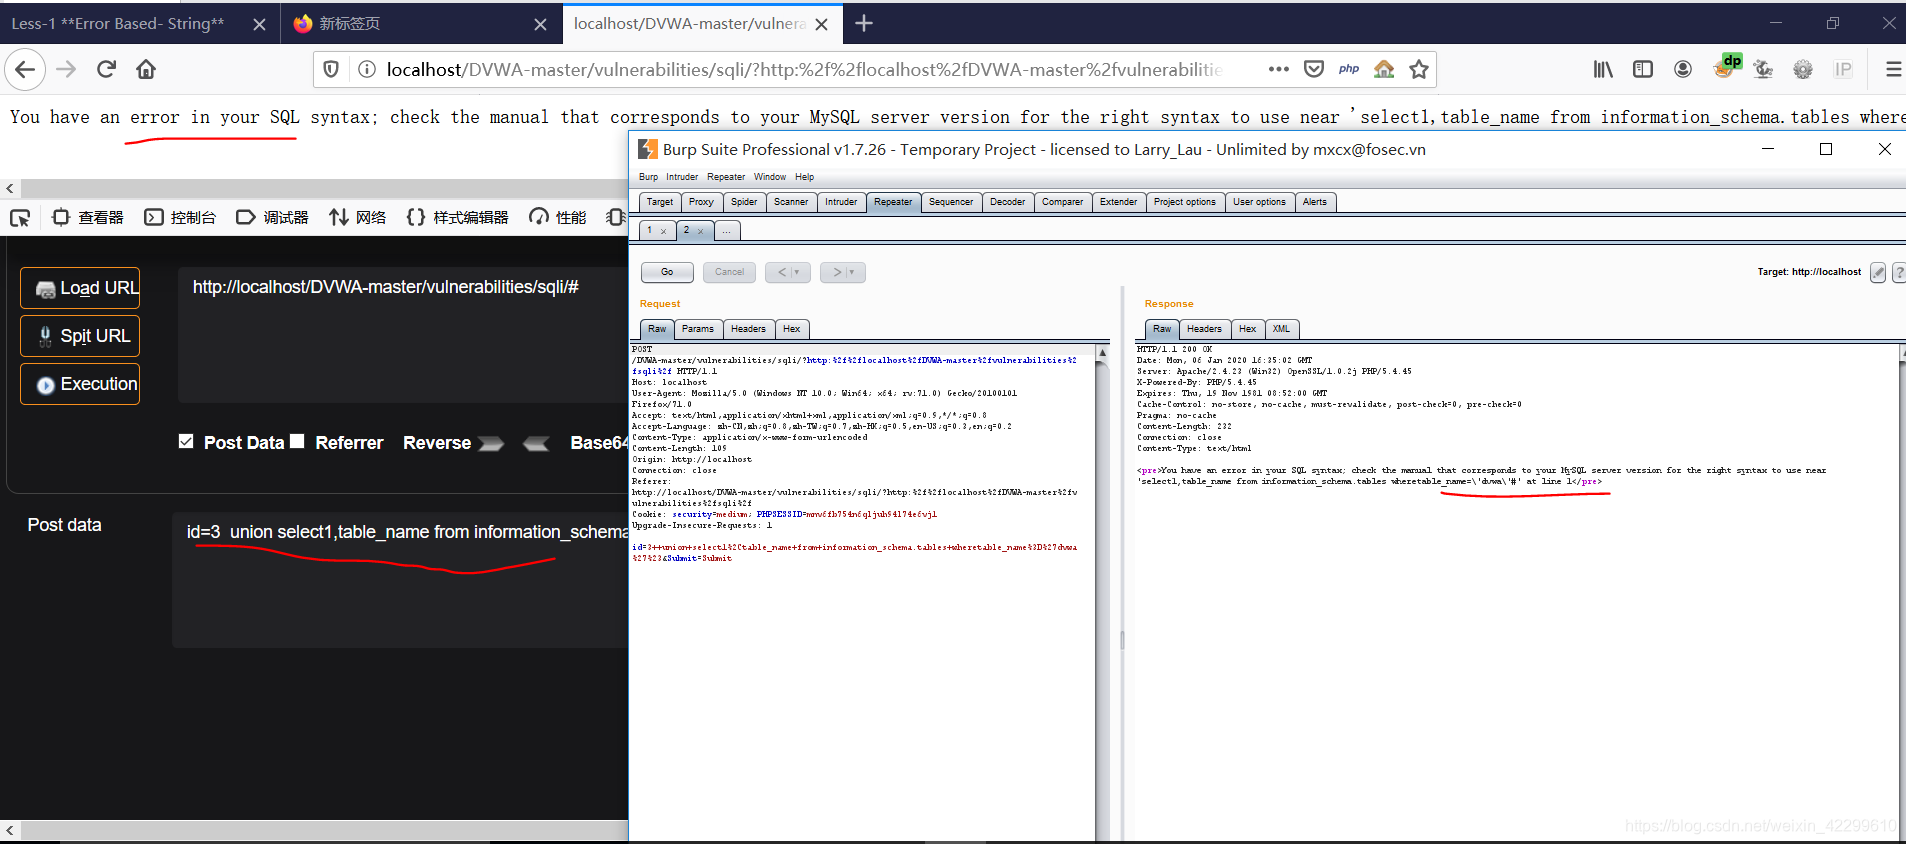
Task: Click the HackBar left arrow icon
Action: tap(536, 443)
